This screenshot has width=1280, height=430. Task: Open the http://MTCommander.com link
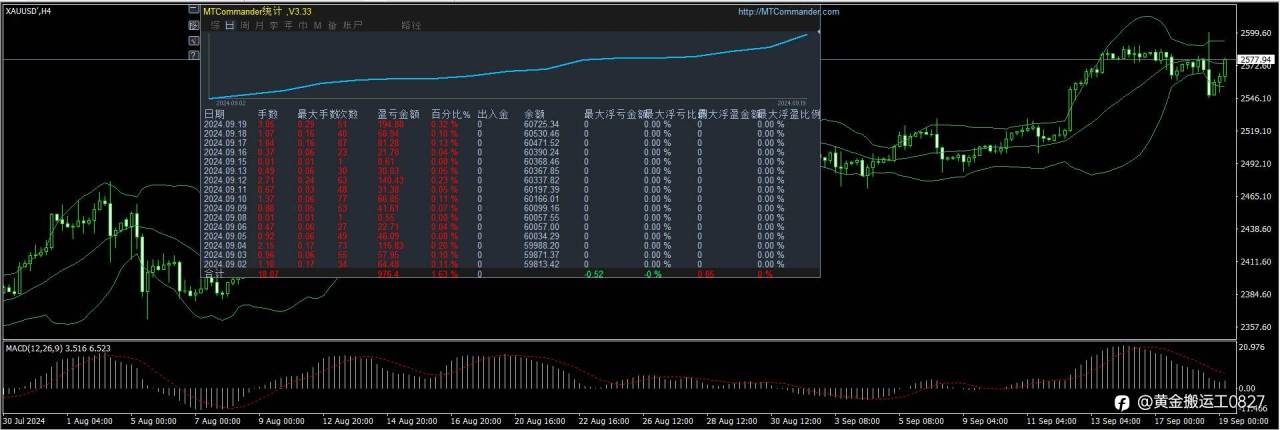pos(789,12)
